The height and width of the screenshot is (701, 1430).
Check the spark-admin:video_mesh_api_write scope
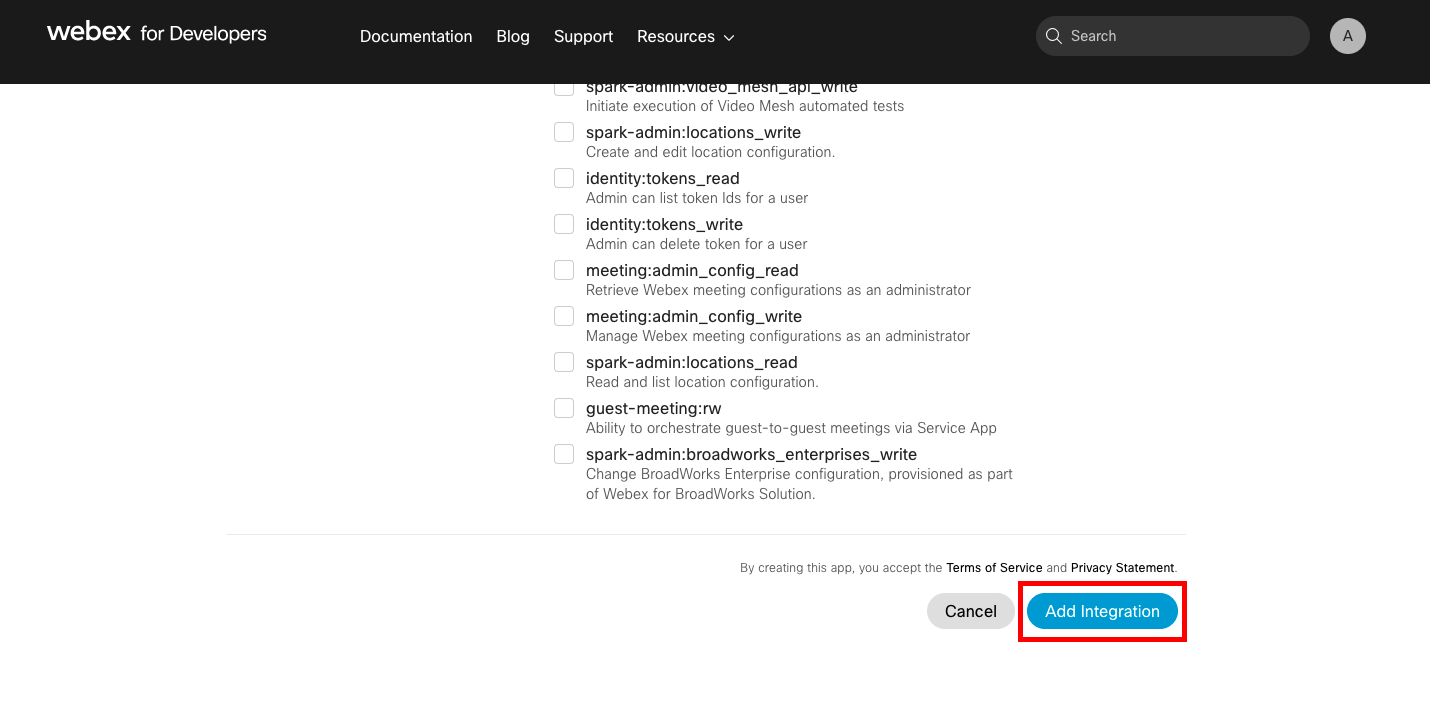pos(564,87)
